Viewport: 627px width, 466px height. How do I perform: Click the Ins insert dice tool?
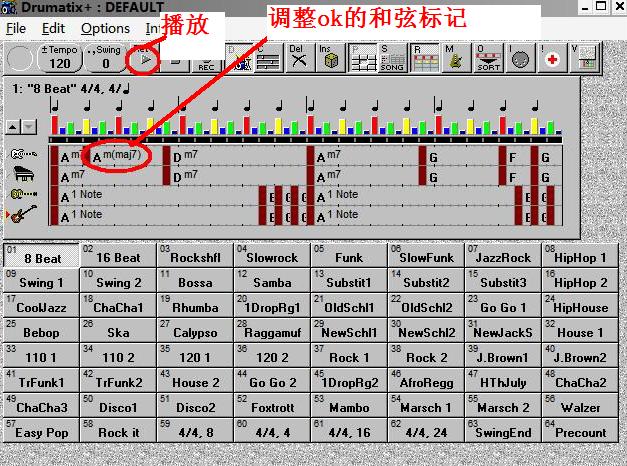tap(330, 58)
